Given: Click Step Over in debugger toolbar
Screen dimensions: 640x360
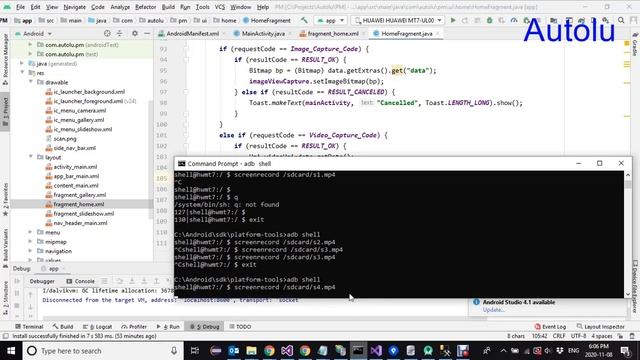Looking at the screenshot, I should point(120,281).
